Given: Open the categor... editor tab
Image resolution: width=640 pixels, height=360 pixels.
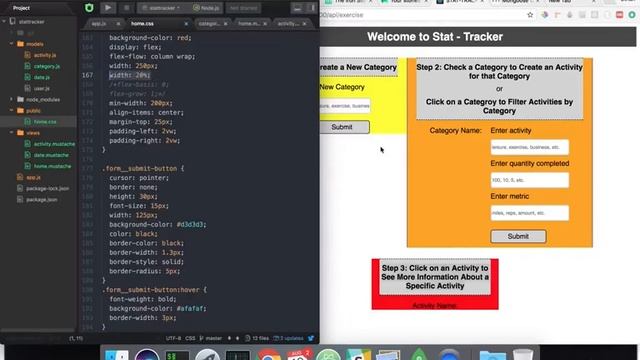Looking at the screenshot, I should 209,24.
